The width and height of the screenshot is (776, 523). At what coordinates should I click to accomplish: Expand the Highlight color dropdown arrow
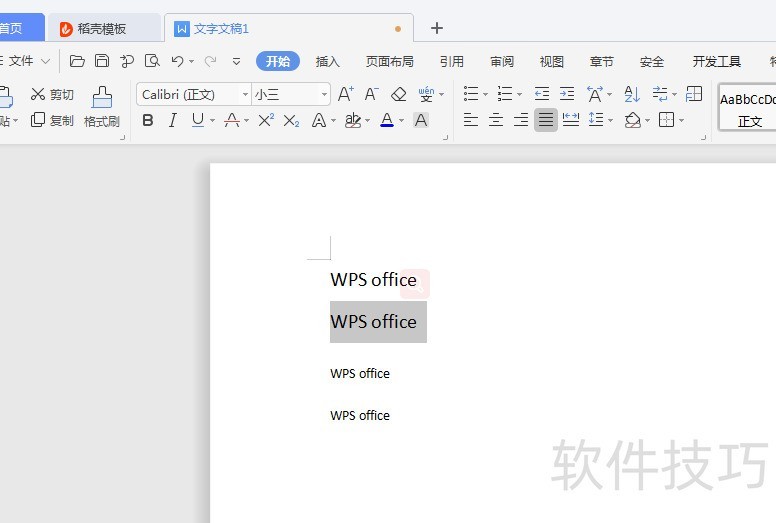point(367,121)
